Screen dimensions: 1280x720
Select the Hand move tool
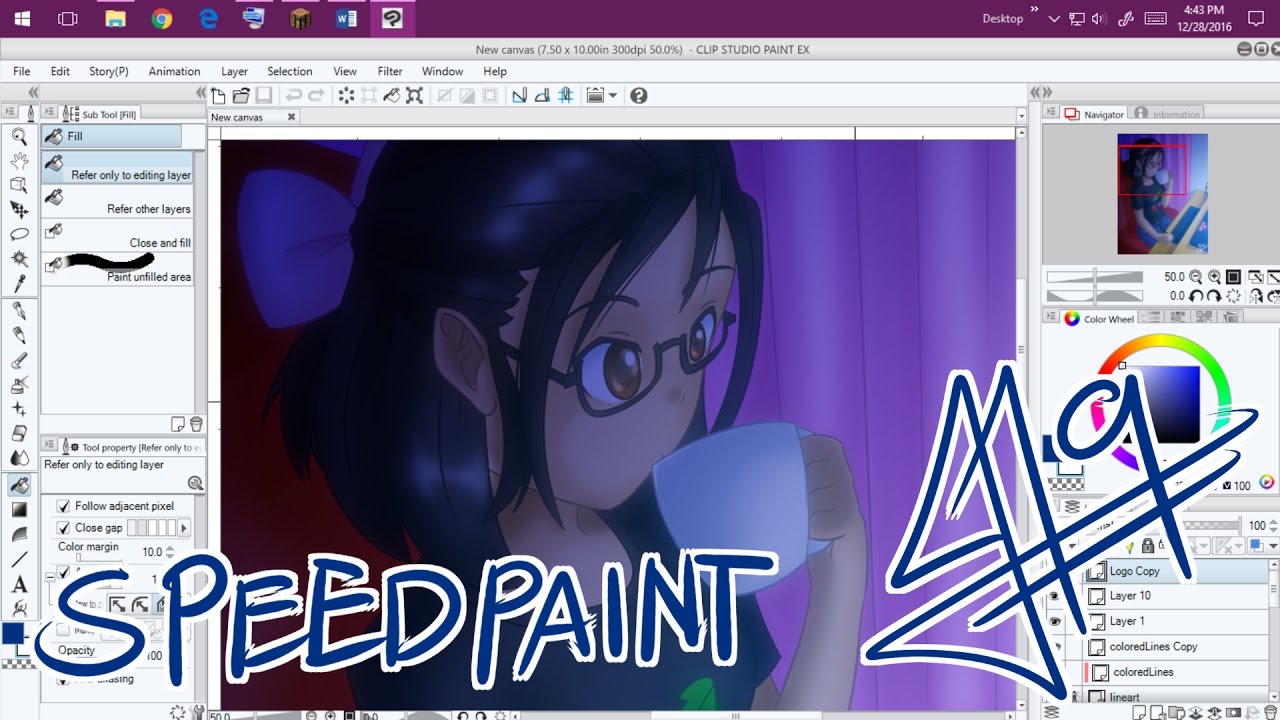(19, 161)
